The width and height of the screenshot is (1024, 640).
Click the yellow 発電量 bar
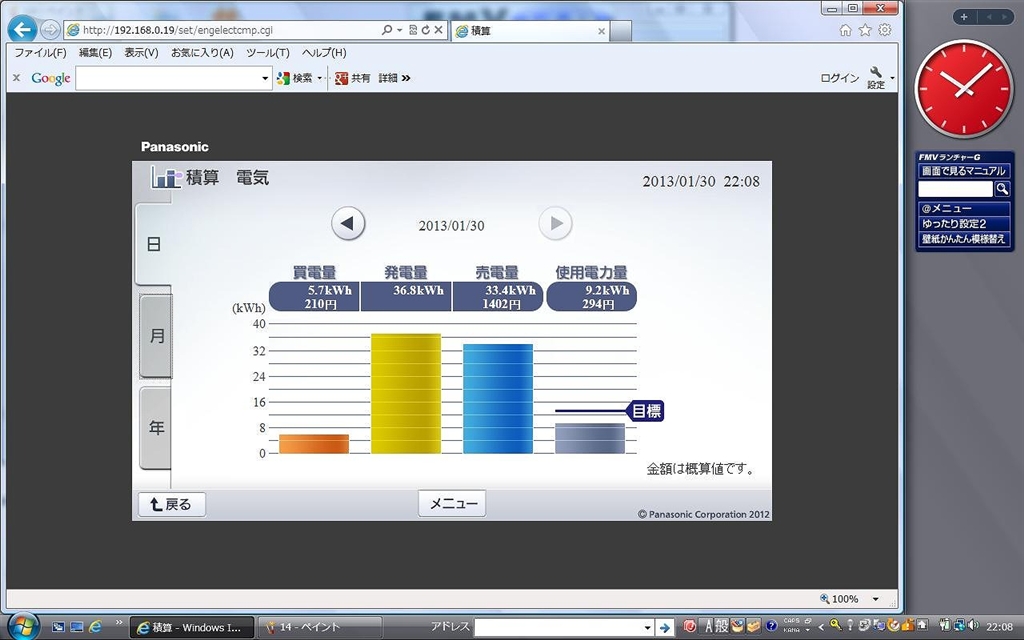click(406, 394)
